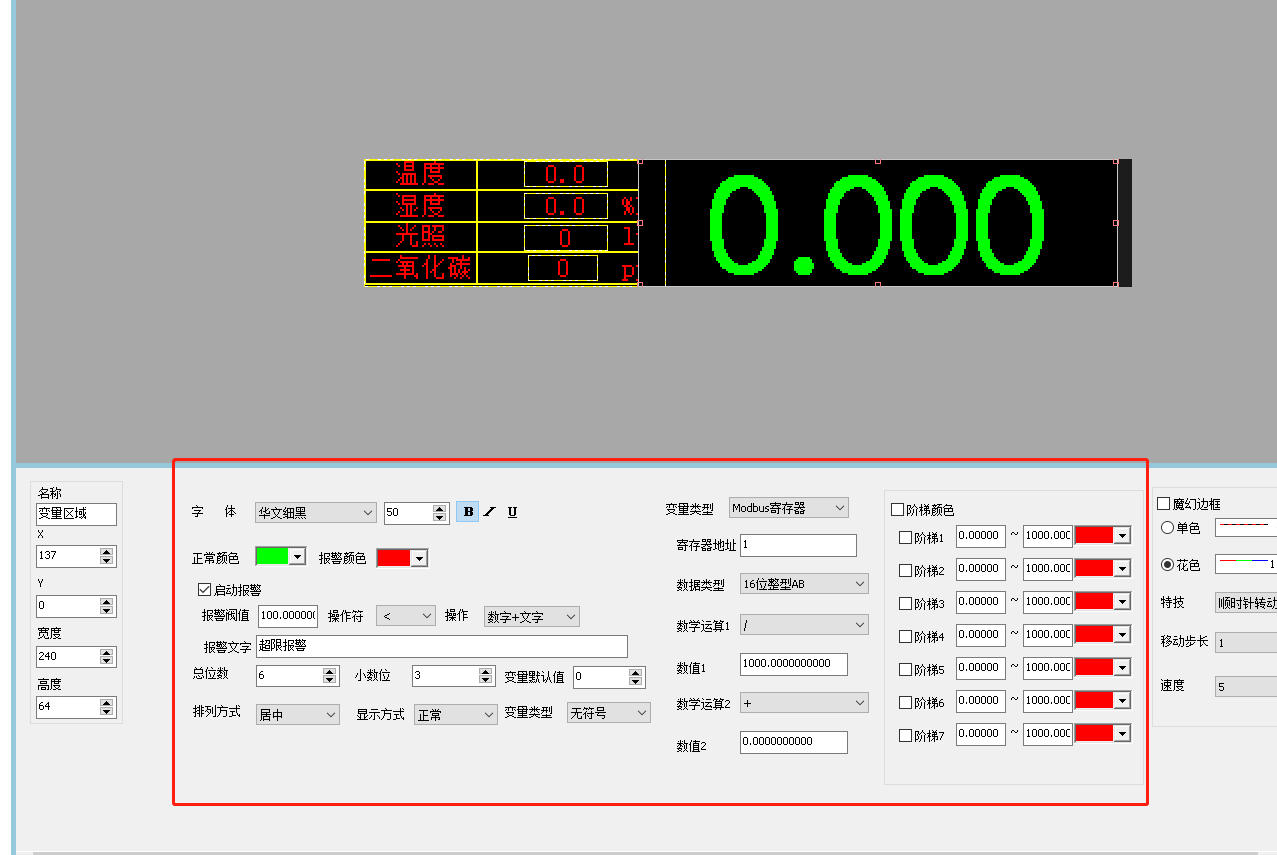The height and width of the screenshot is (855, 1277).
Task: Open the 显示方式 dropdown showing 正常
Action: [456, 714]
